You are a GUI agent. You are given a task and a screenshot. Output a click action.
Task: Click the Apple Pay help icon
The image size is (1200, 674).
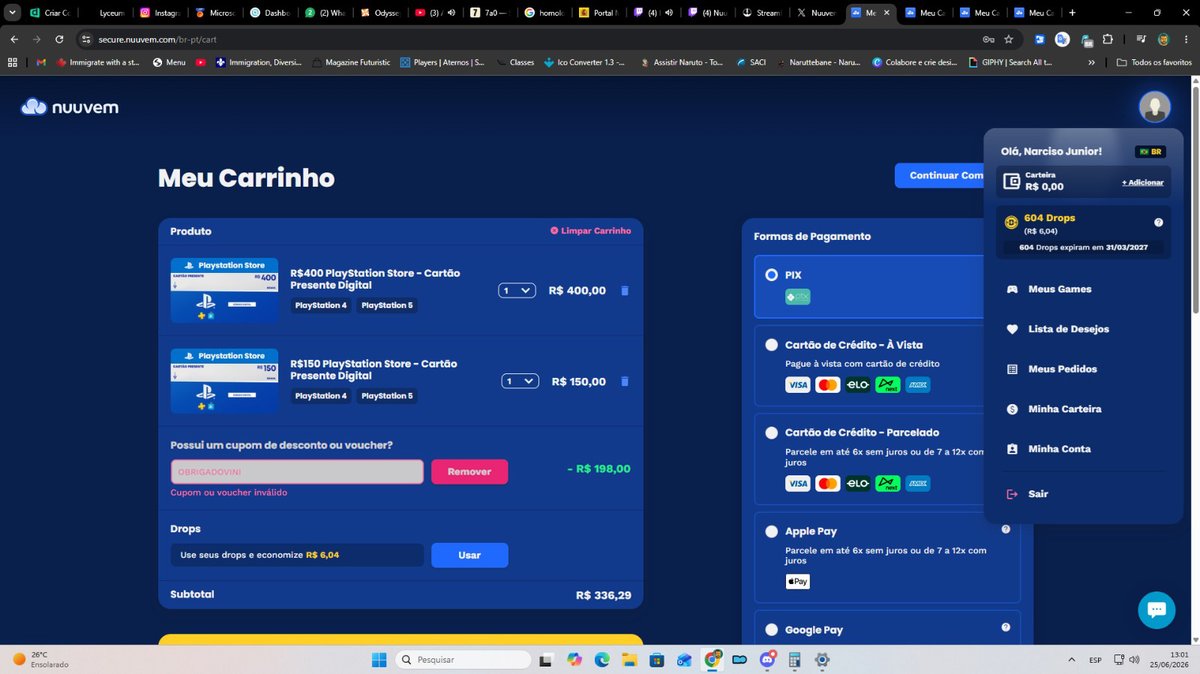[x=1005, y=530]
